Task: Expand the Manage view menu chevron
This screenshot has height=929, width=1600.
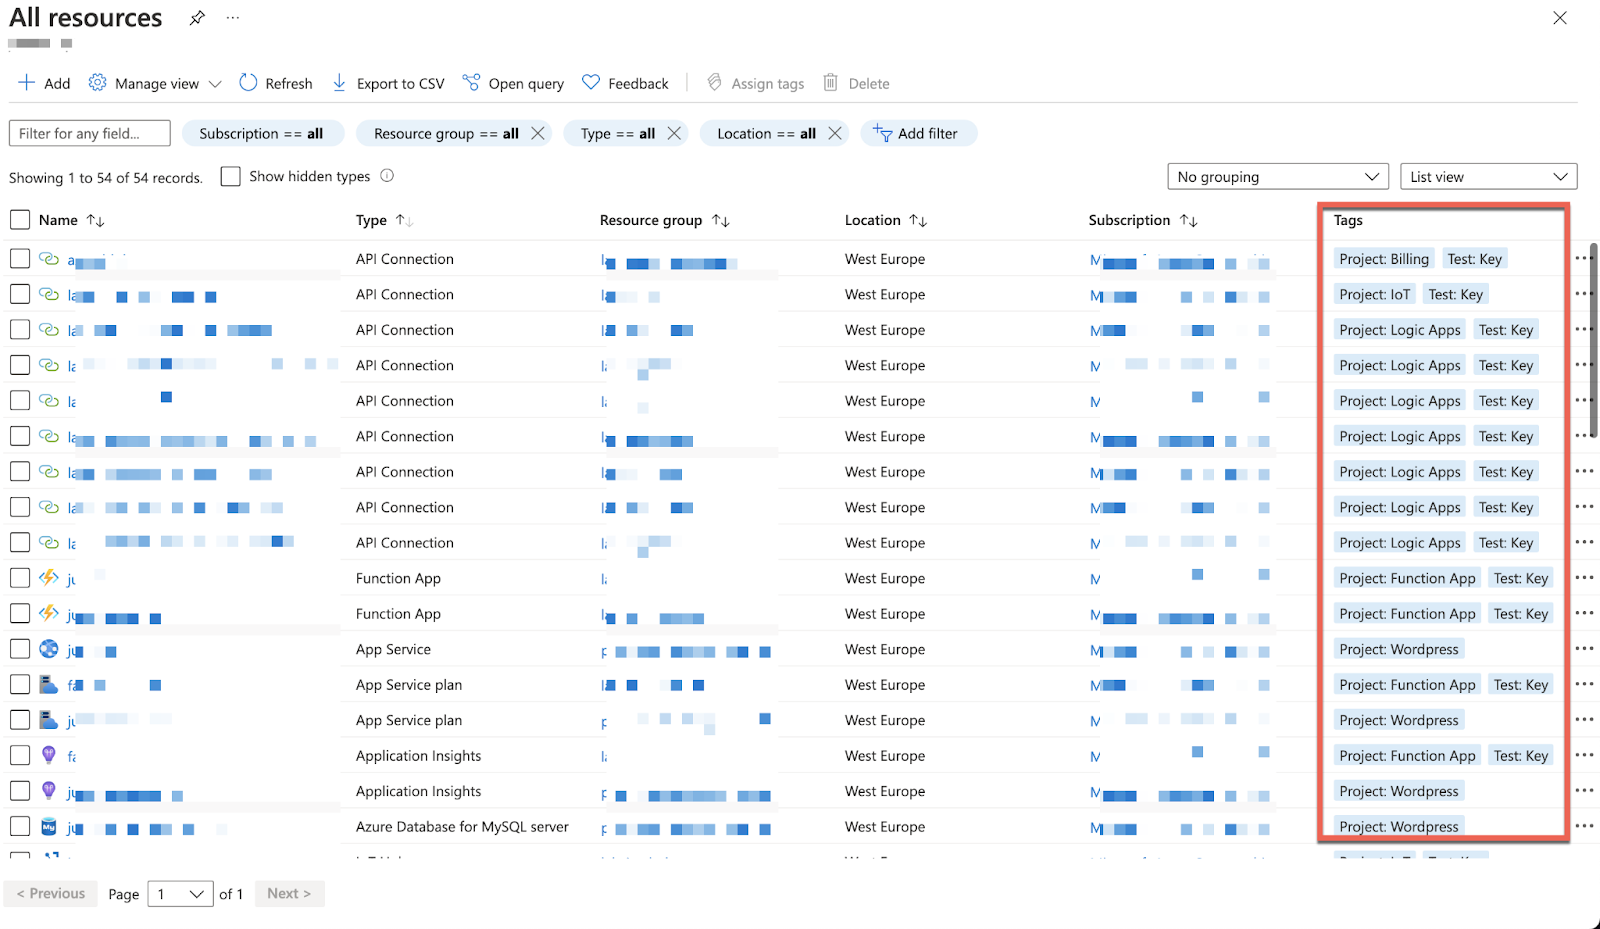Action: pyautogui.click(x=215, y=83)
